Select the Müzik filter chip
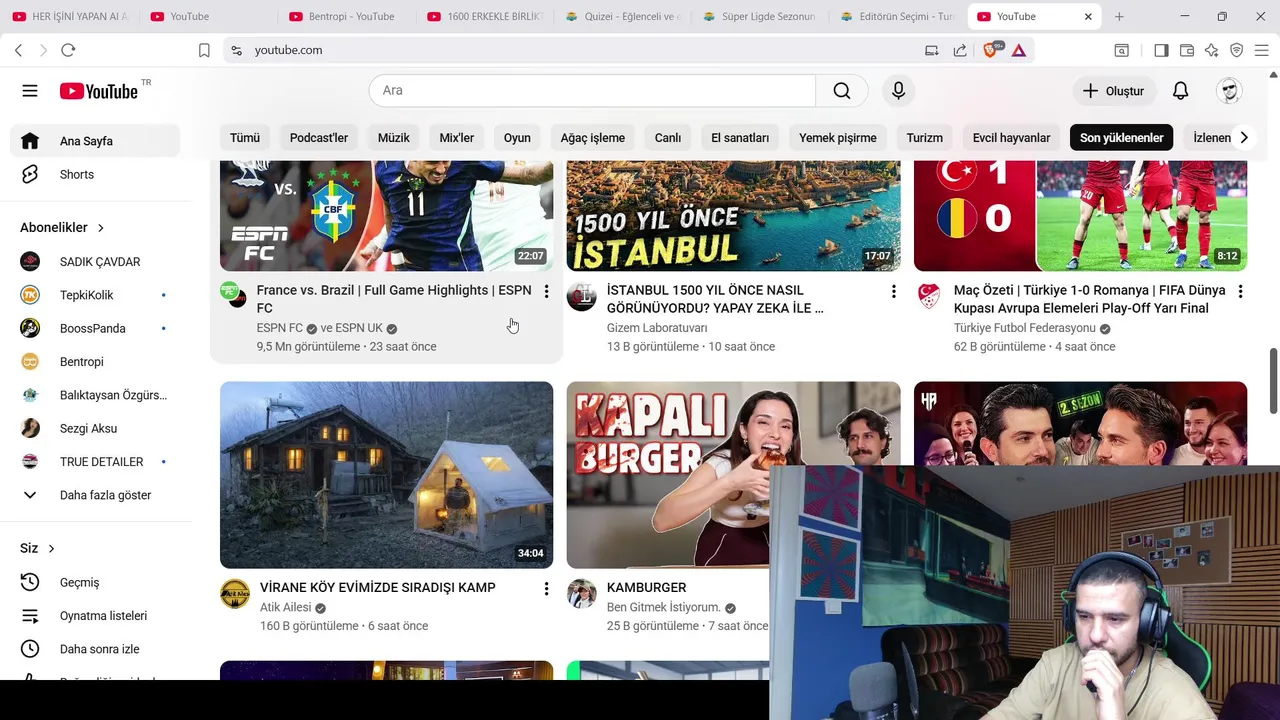 pos(394,138)
